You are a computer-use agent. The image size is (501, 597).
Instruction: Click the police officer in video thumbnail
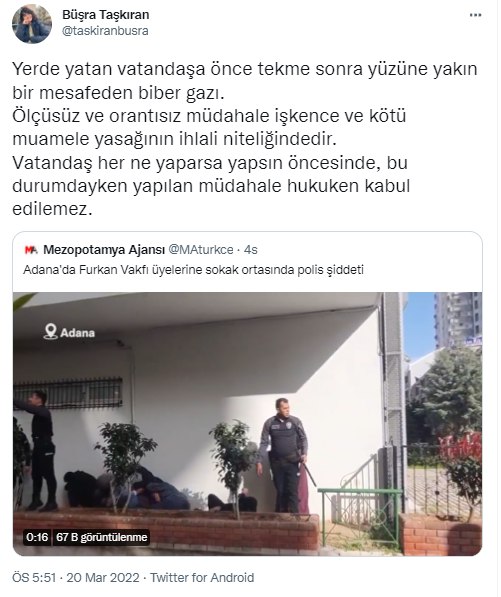pyautogui.click(x=282, y=455)
